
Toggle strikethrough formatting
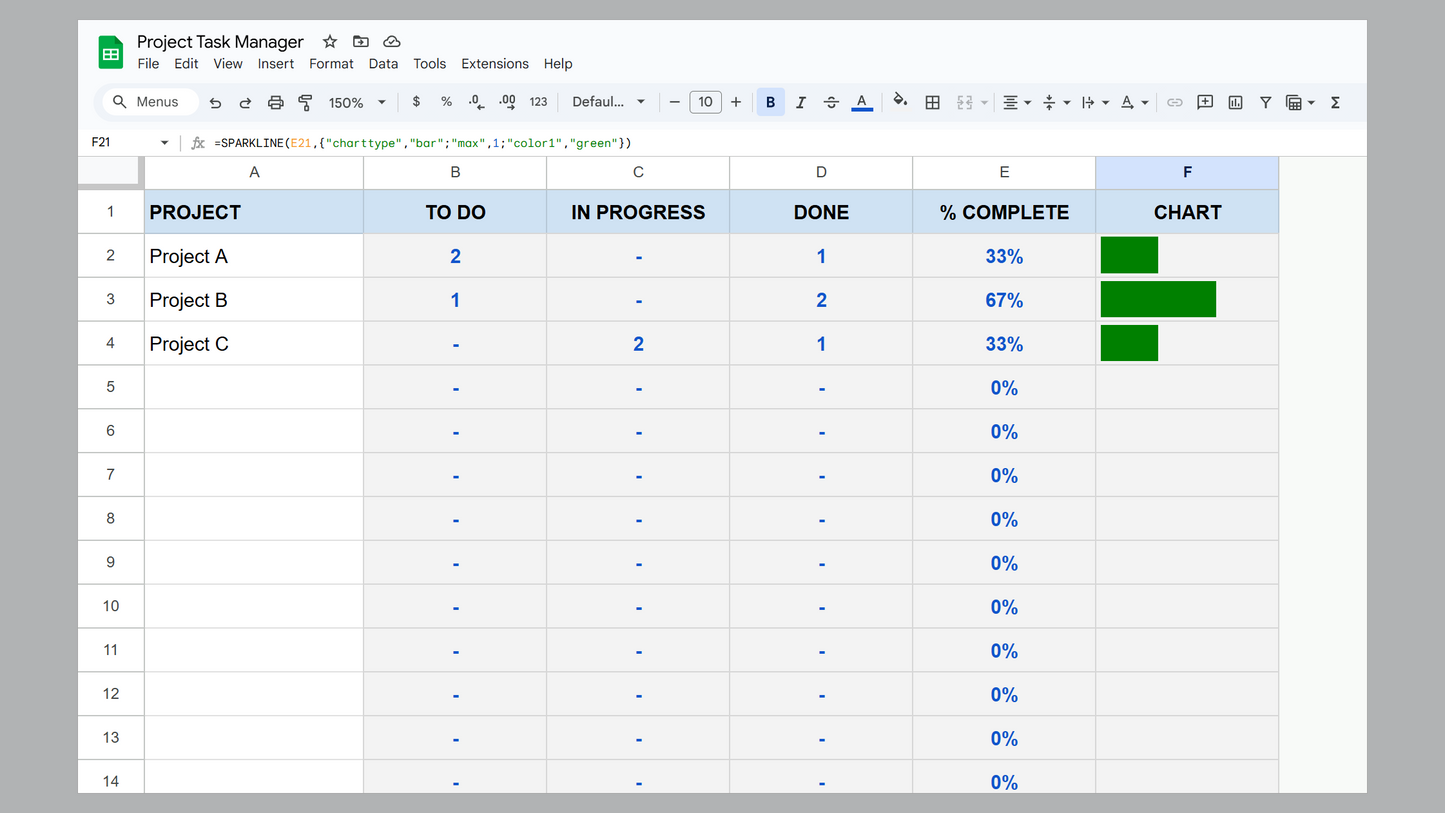coord(831,103)
